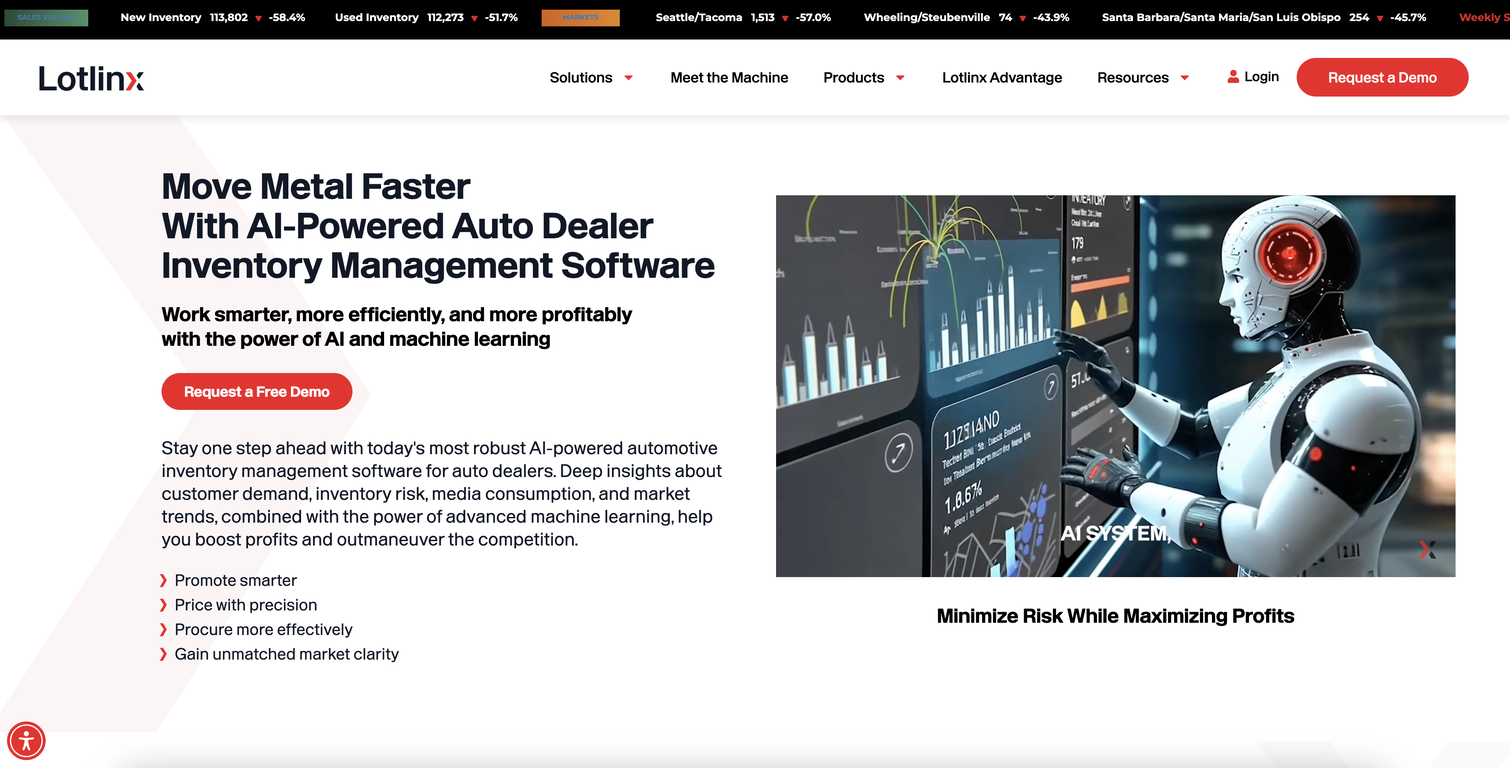Click the Lotlinx X watermark on the video
Viewport: 1510px width, 768px height.
[x=1427, y=550]
